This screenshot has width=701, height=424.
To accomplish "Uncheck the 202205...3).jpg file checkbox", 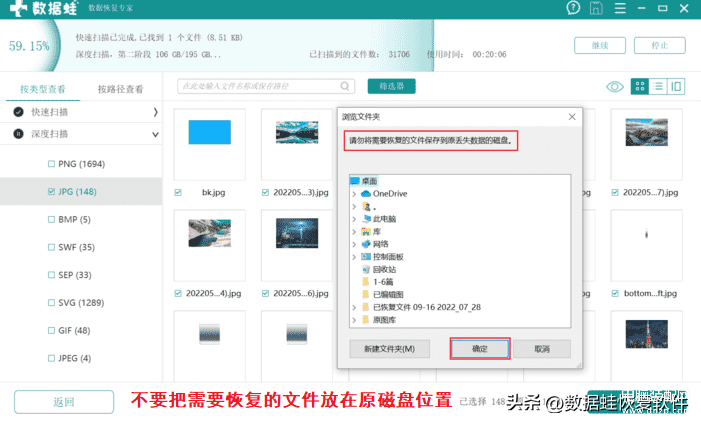I will click(265, 192).
